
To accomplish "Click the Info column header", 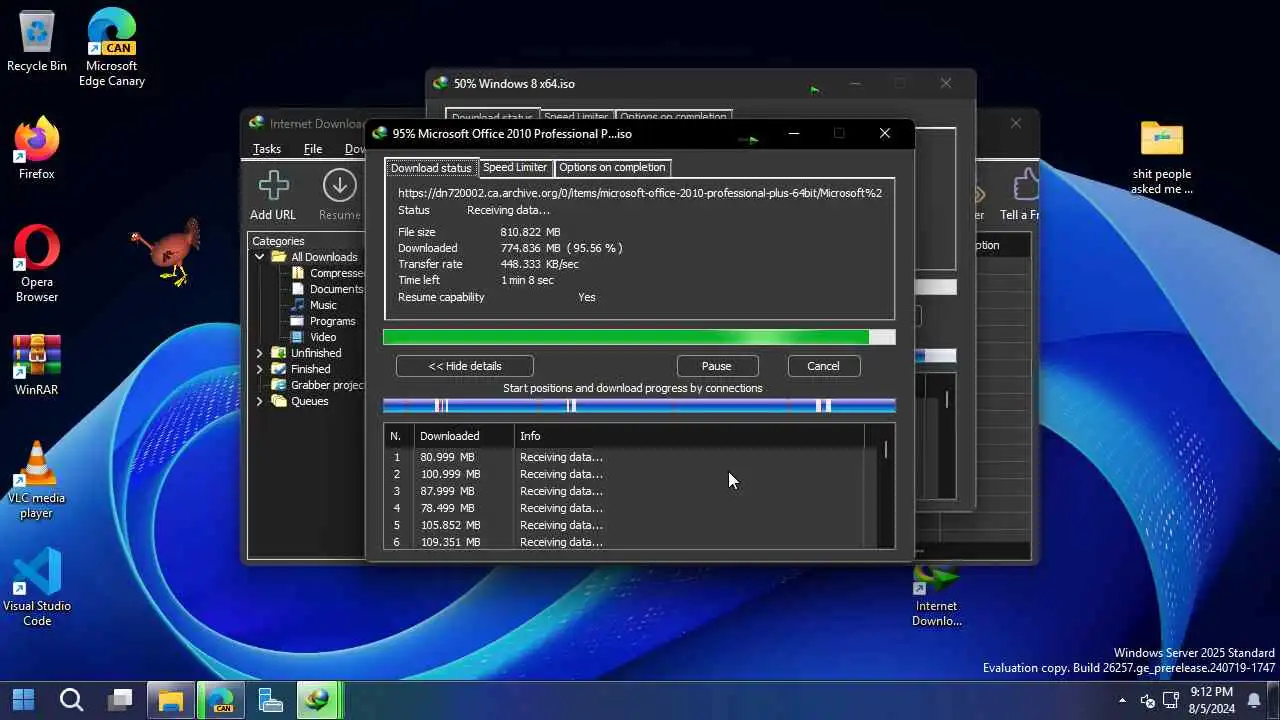I will pos(689,436).
